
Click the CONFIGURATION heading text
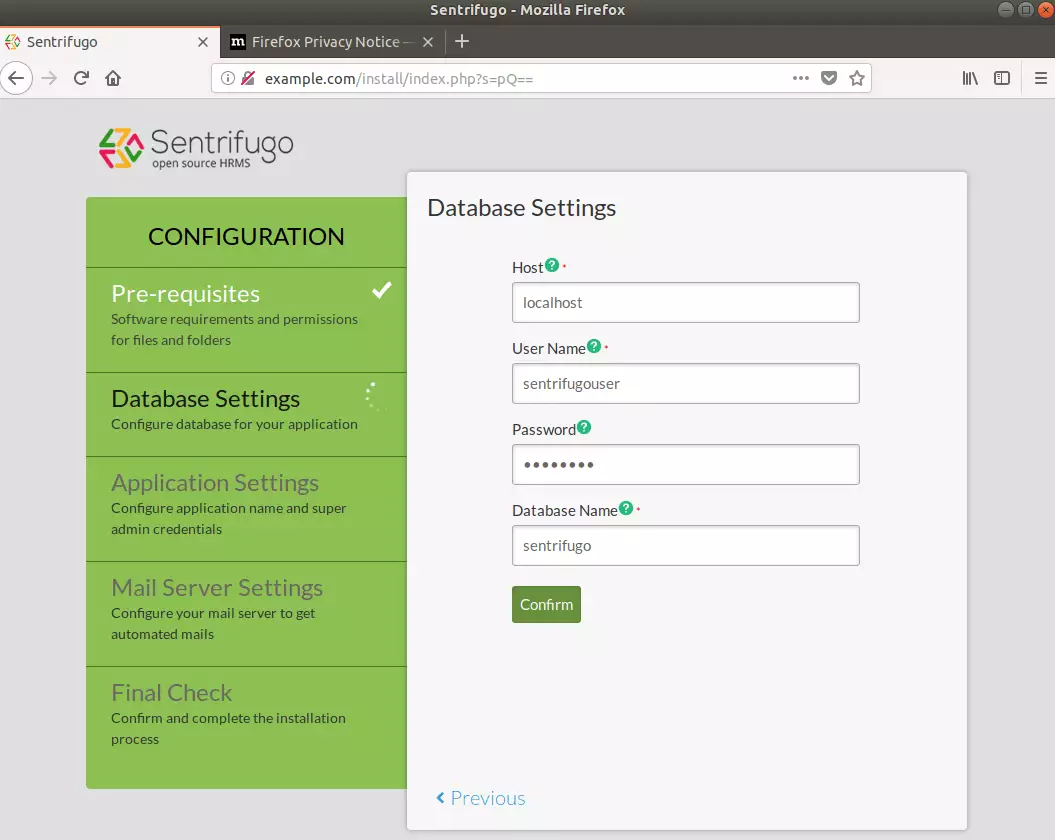pyautogui.click(x=246, y=237)
